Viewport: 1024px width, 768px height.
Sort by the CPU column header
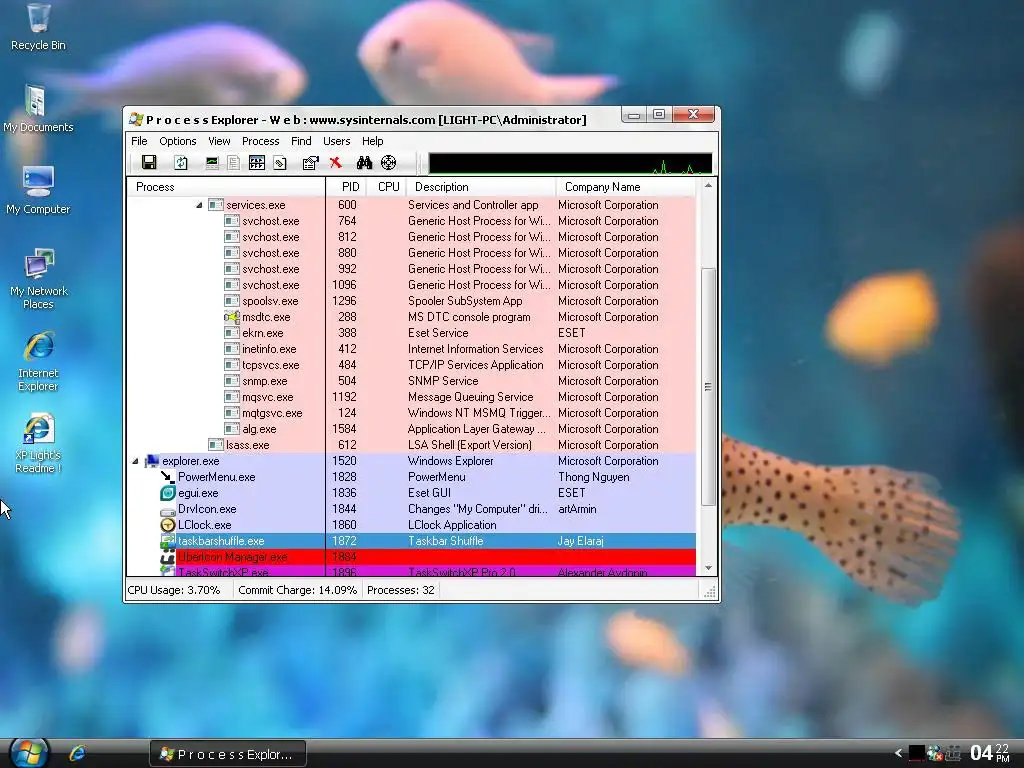click(387, 187)
